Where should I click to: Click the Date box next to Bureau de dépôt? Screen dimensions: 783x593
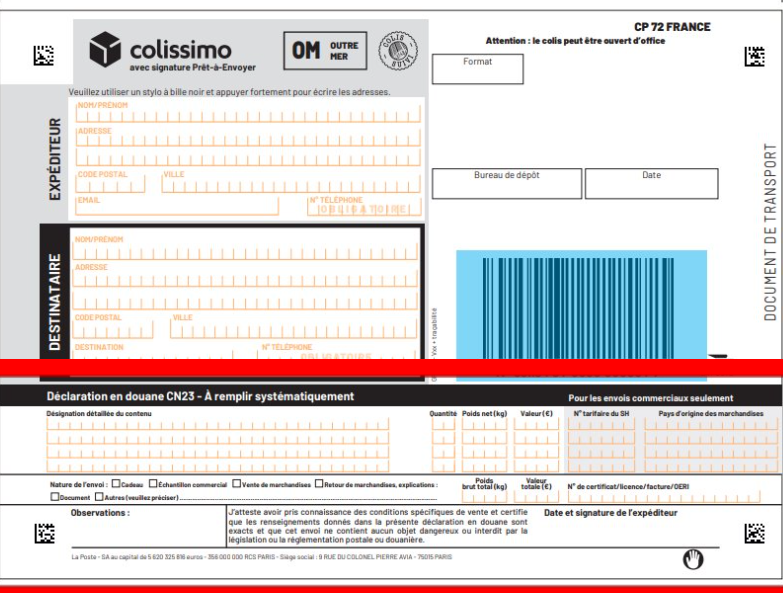(x=651, y=184)
